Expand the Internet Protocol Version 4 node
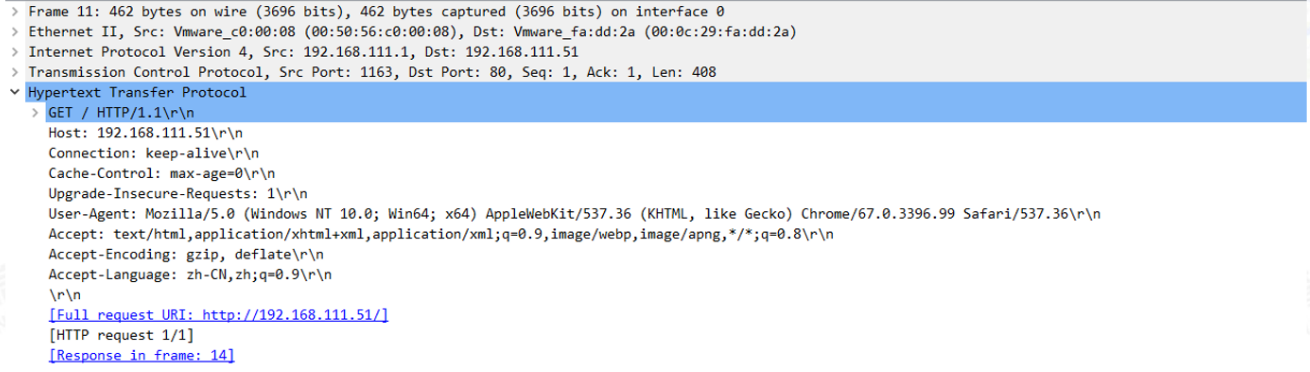The height and width of the screenshot is (372, 1310). [x=13, y=52]
